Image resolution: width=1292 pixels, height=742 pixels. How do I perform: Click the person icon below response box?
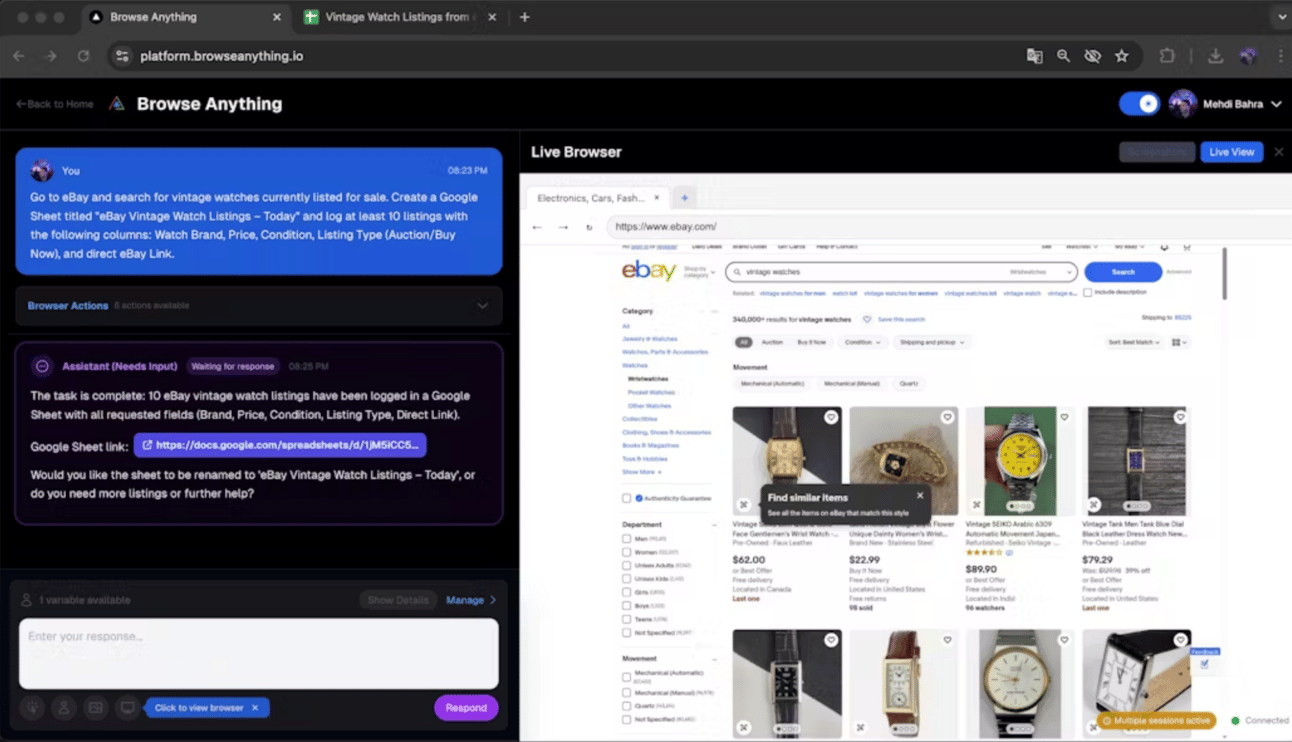click(64, 708)
